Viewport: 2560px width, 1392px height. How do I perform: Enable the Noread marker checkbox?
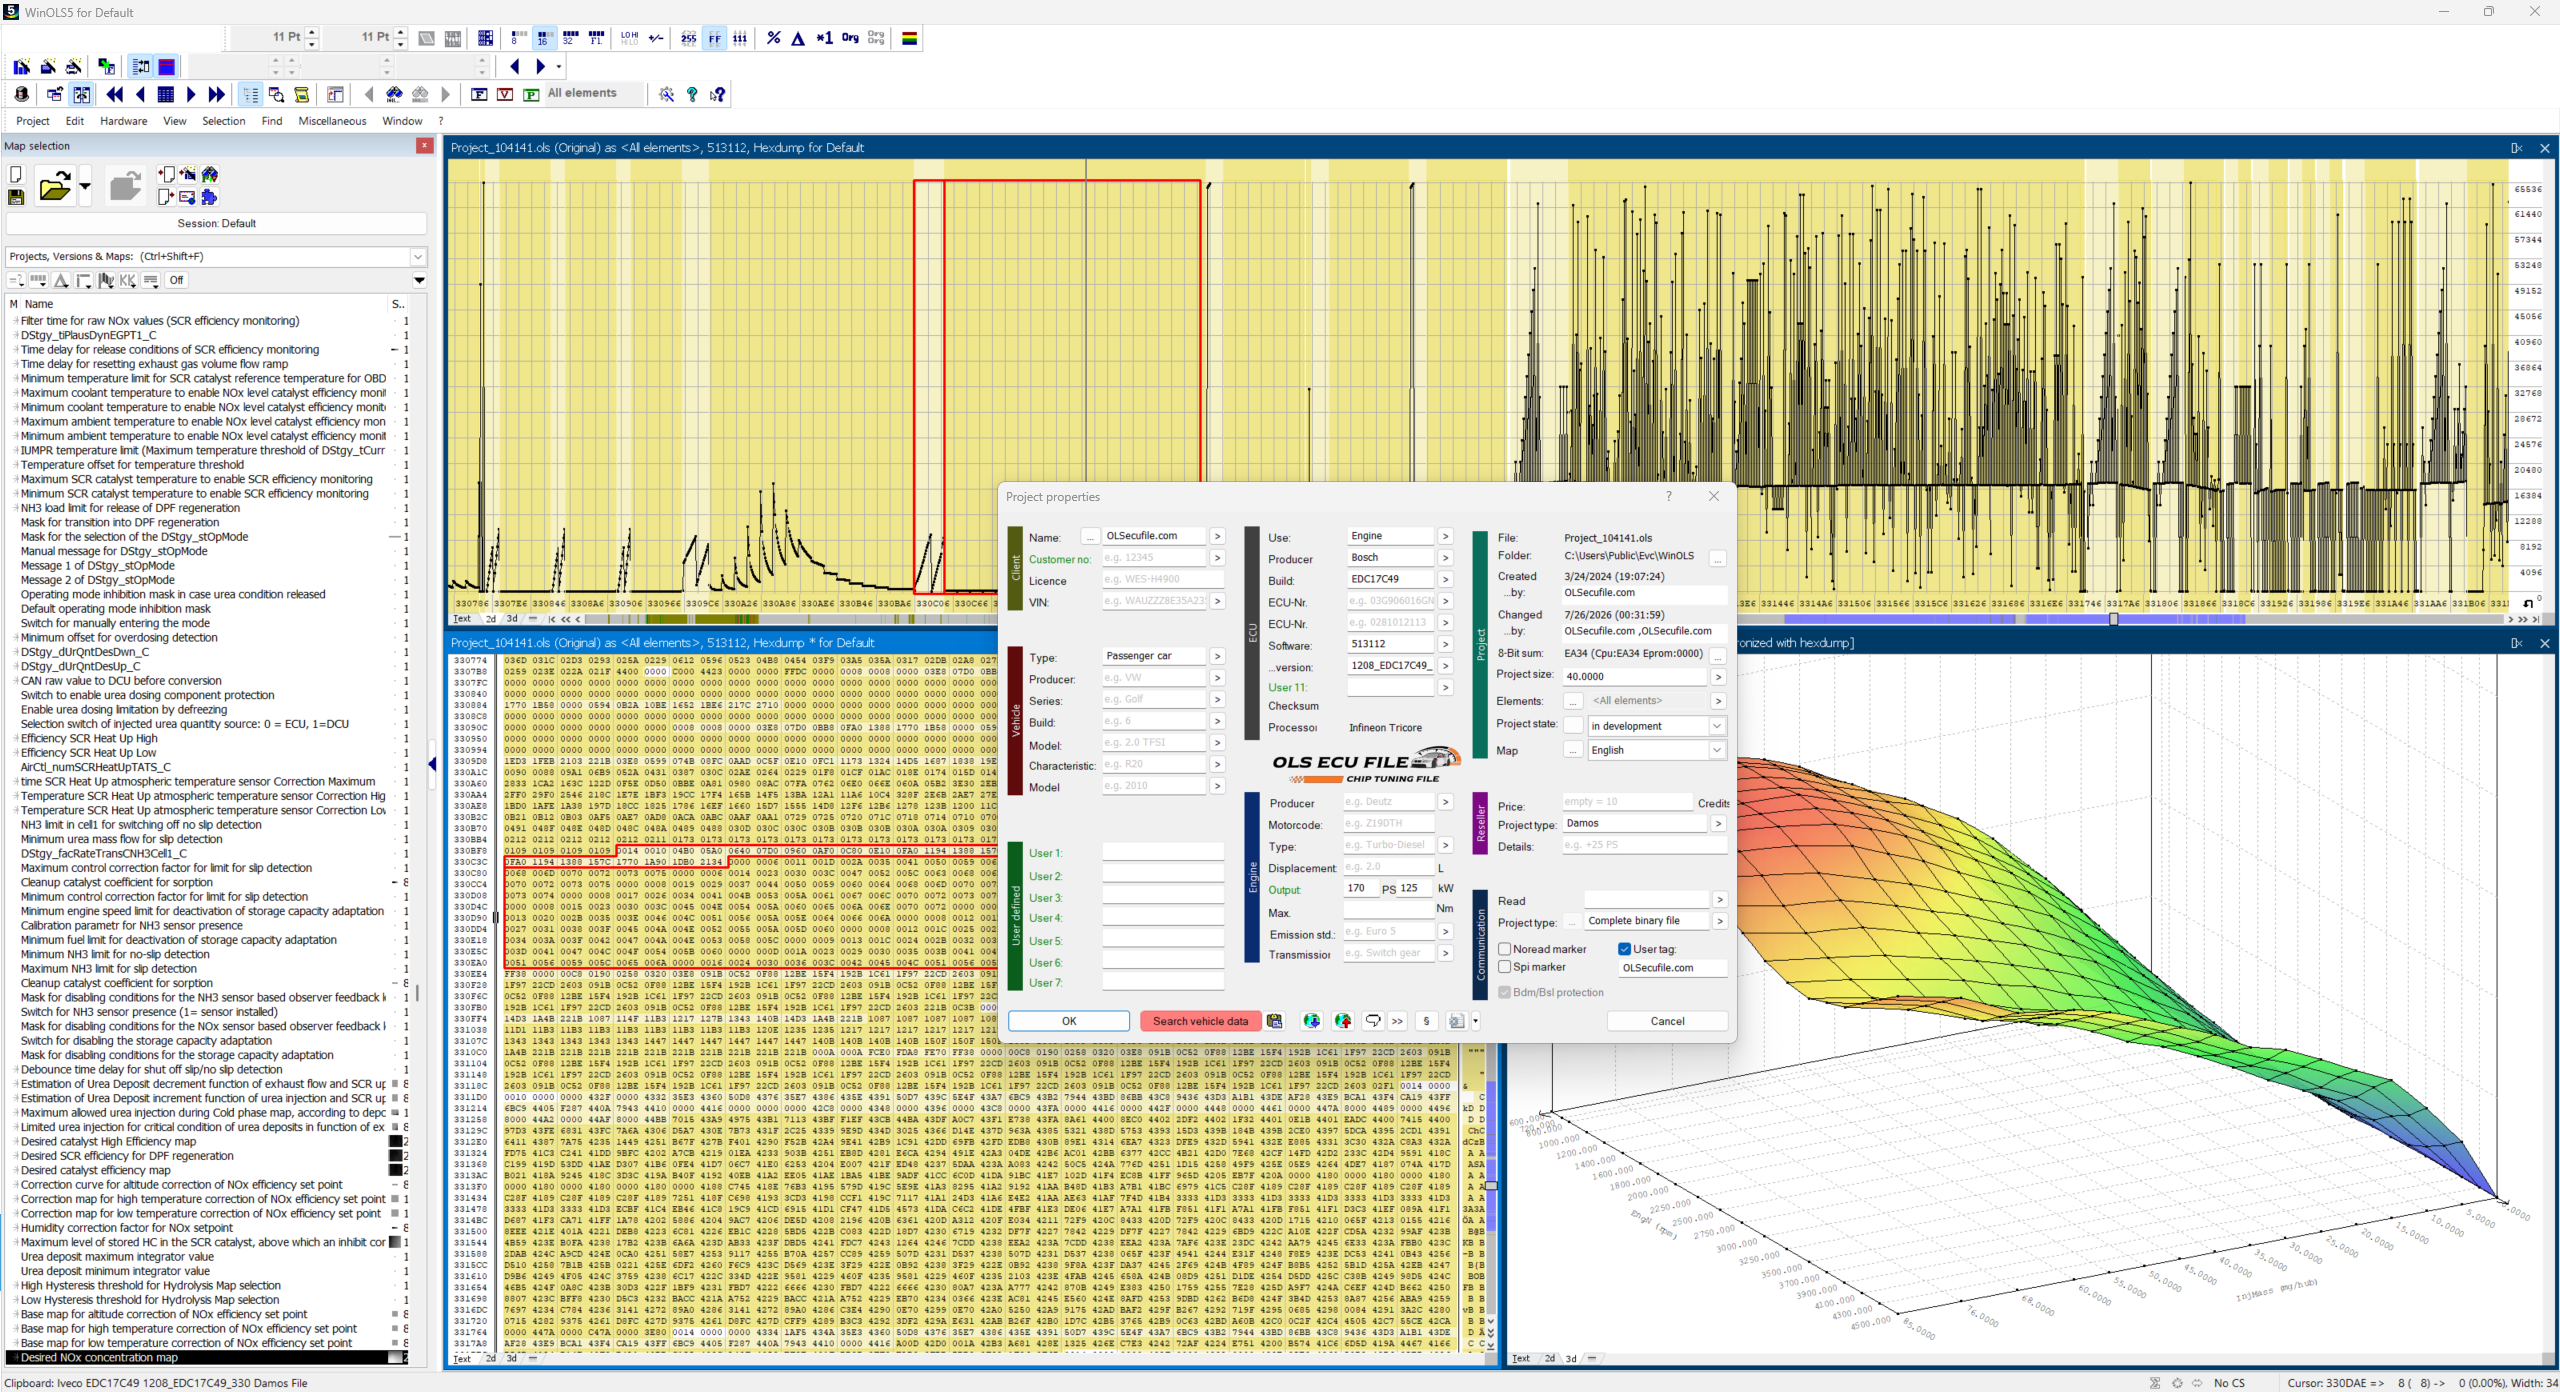tap(1505, 949)
